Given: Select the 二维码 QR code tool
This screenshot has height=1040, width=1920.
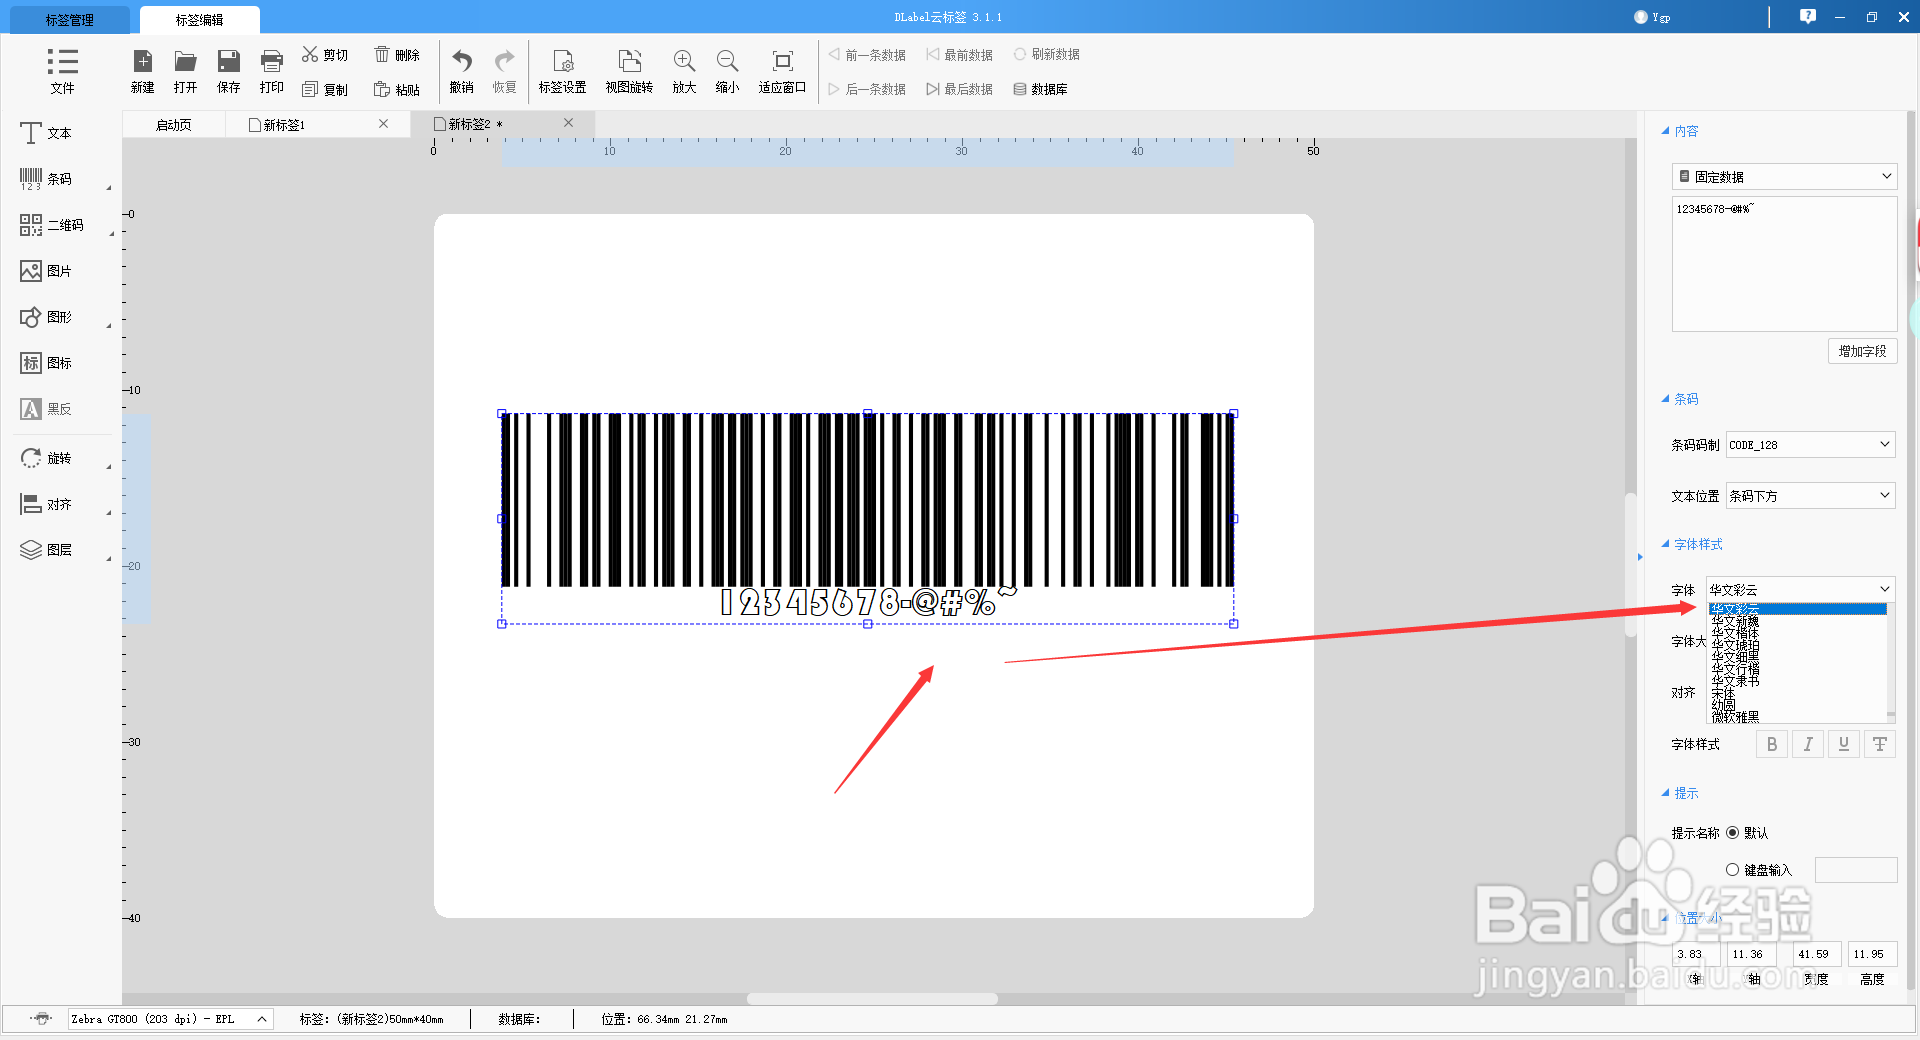Looking at the screenshot, I should point(52,225).
